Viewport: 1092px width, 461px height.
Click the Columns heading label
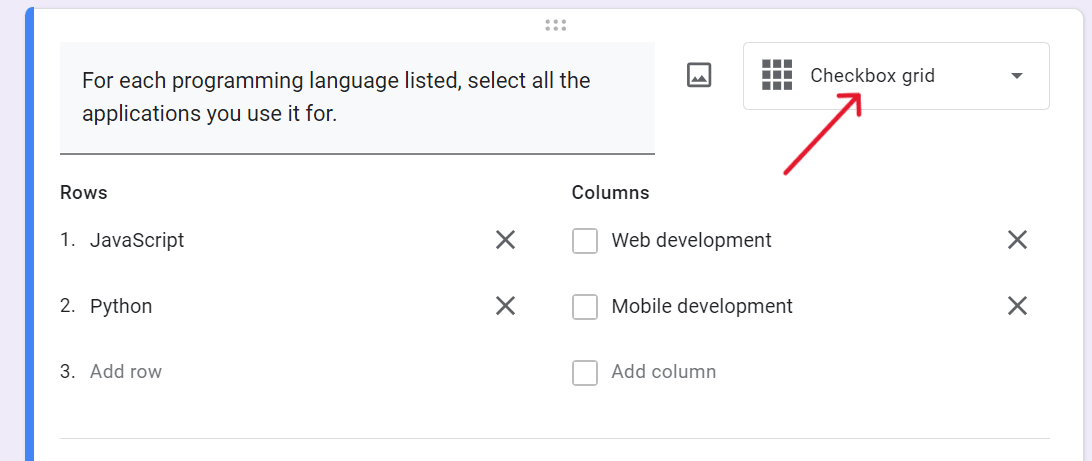point(610,193)
